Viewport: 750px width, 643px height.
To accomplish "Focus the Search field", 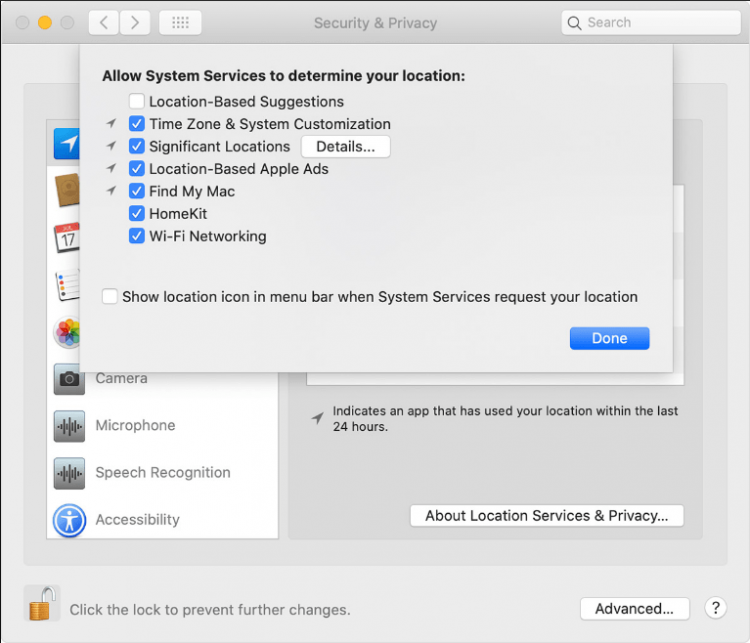I will click(x=651, y=22).
